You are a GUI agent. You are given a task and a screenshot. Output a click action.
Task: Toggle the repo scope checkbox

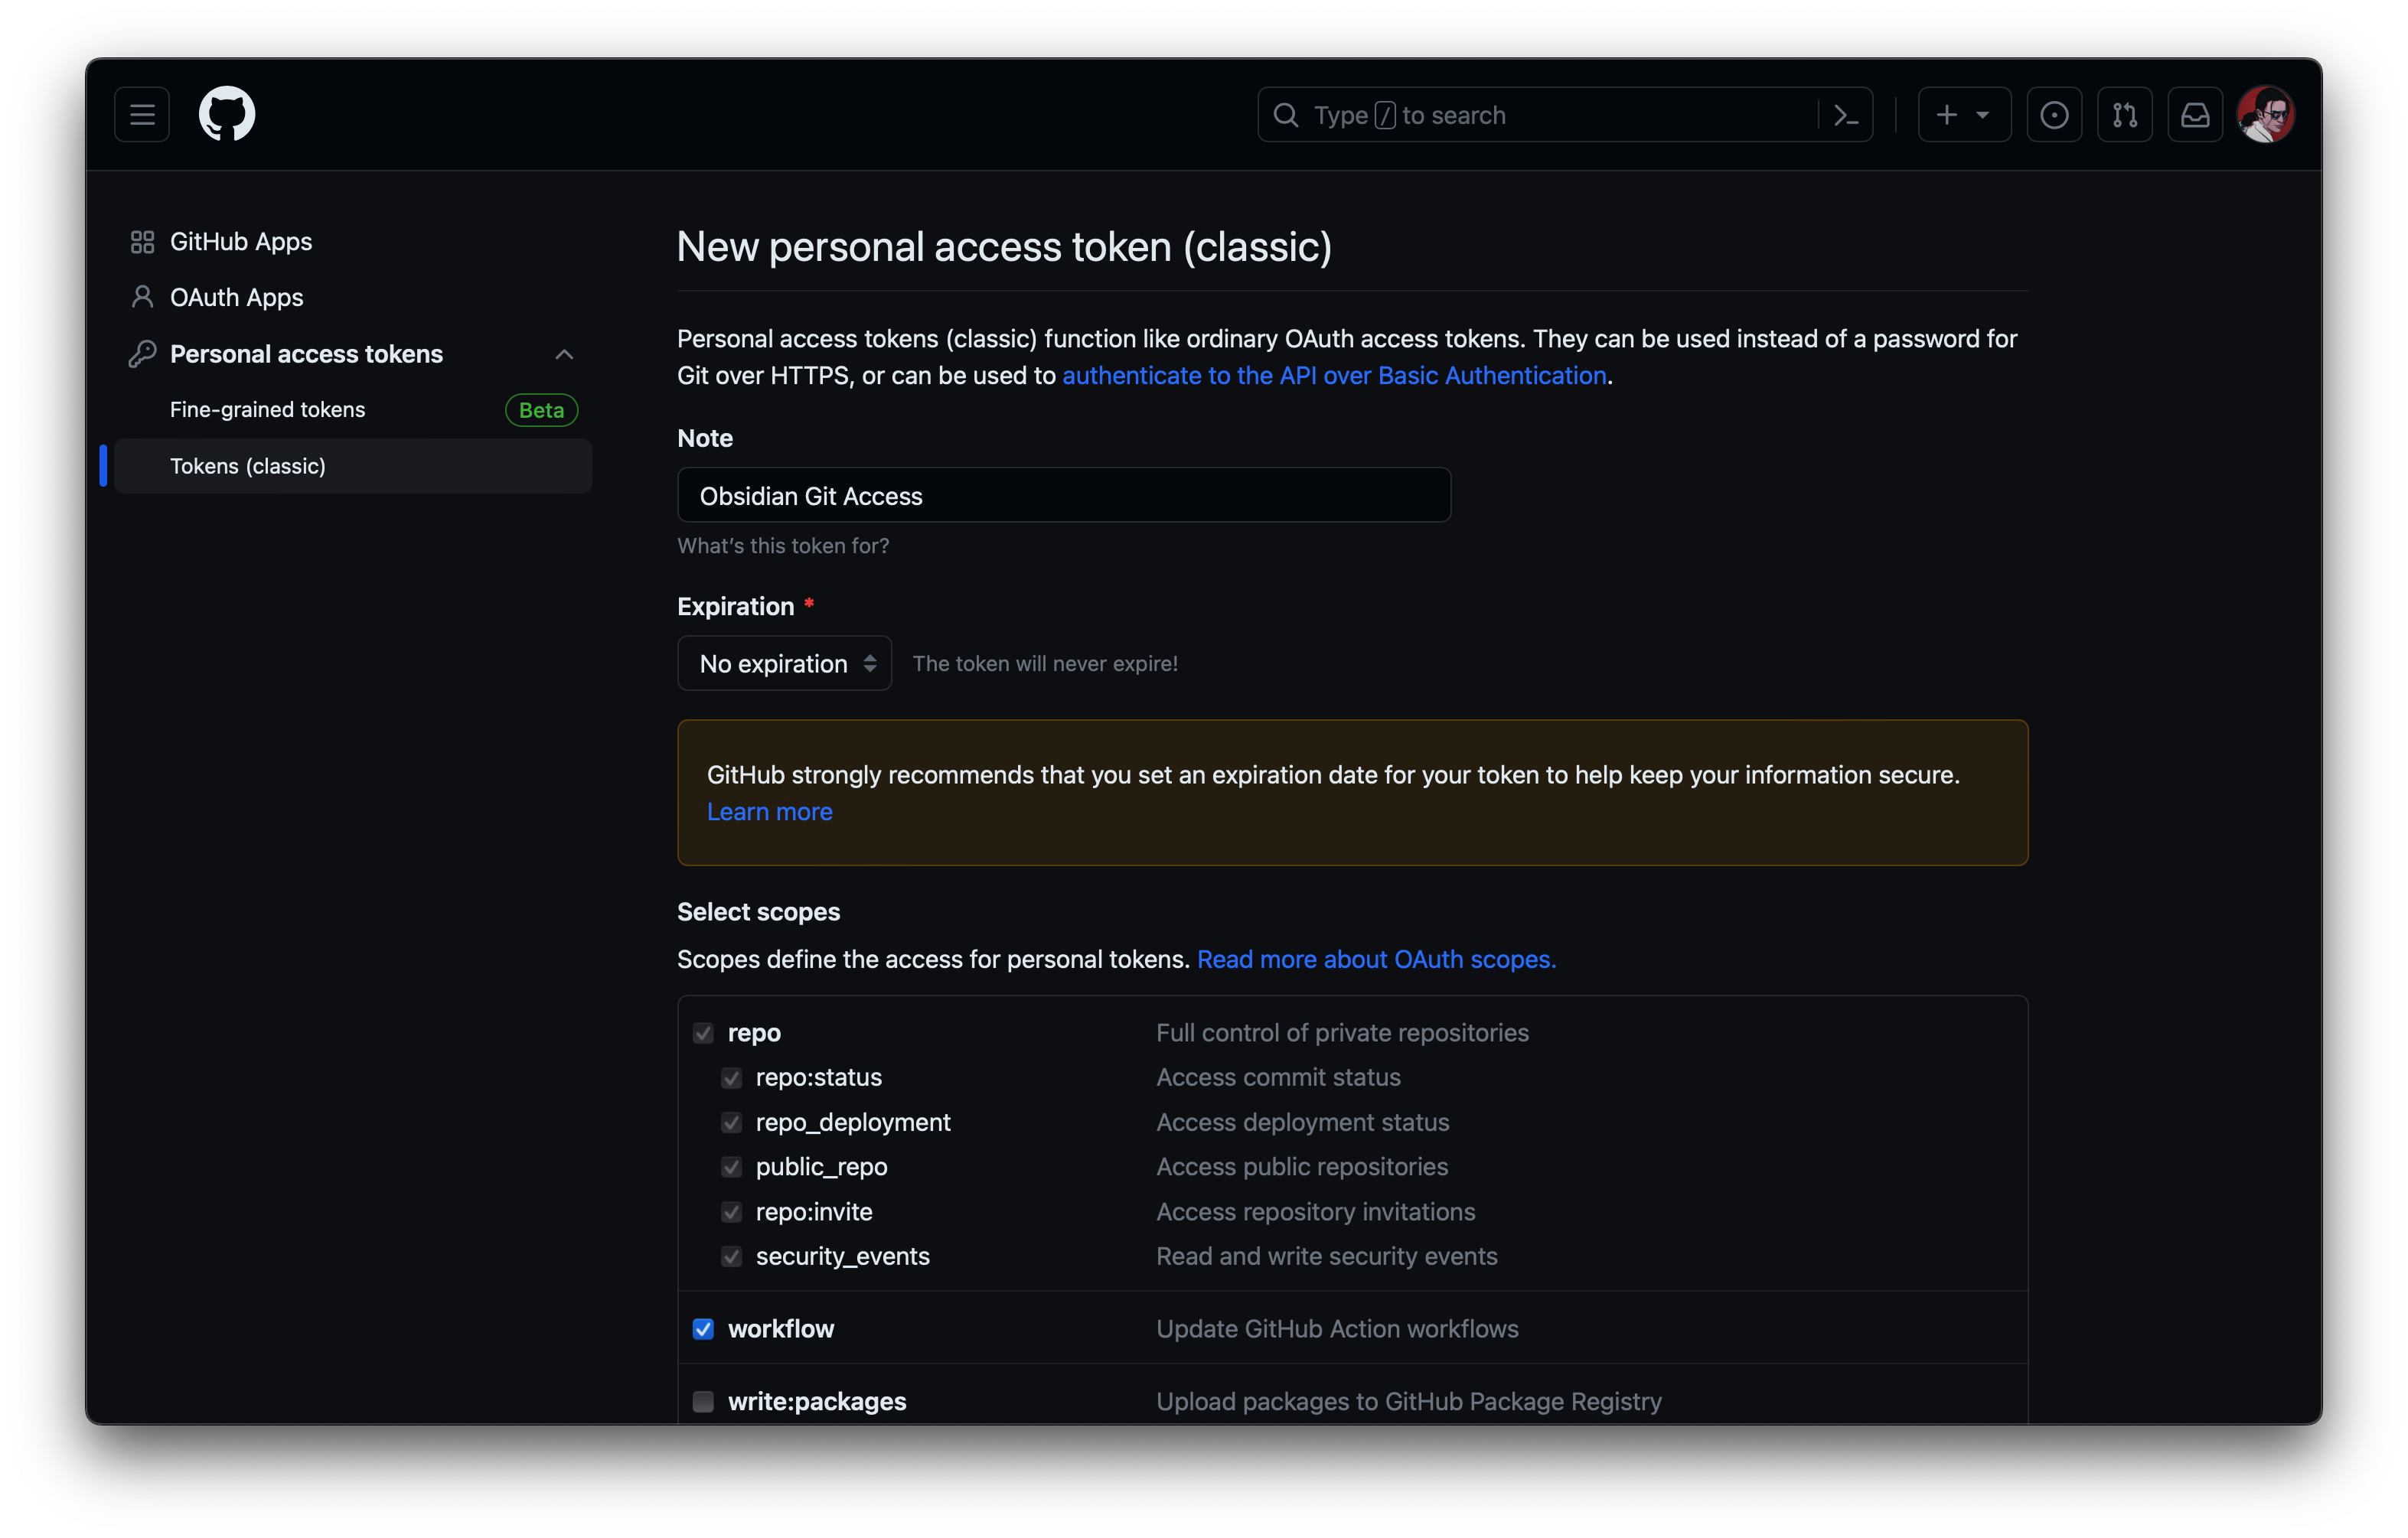703,1031
